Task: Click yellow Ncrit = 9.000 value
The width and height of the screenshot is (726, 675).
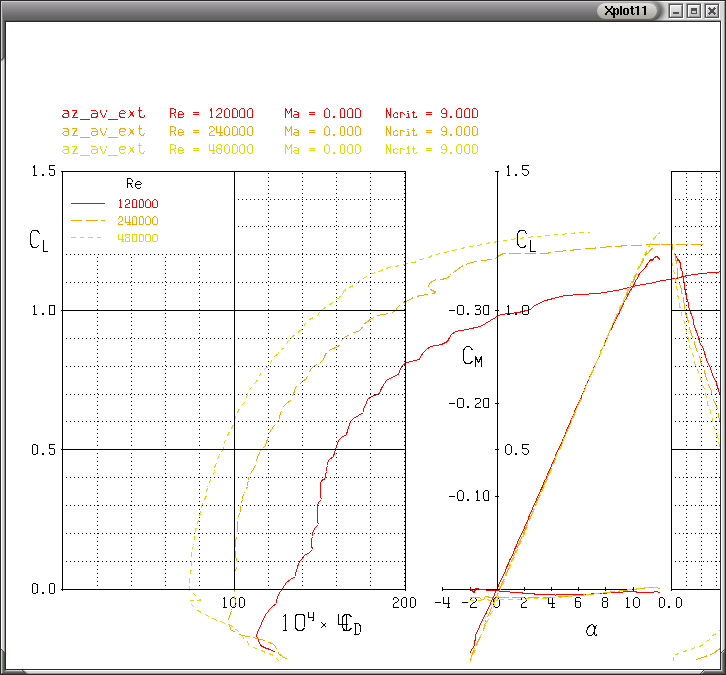Action: click(x=432, y=150)
